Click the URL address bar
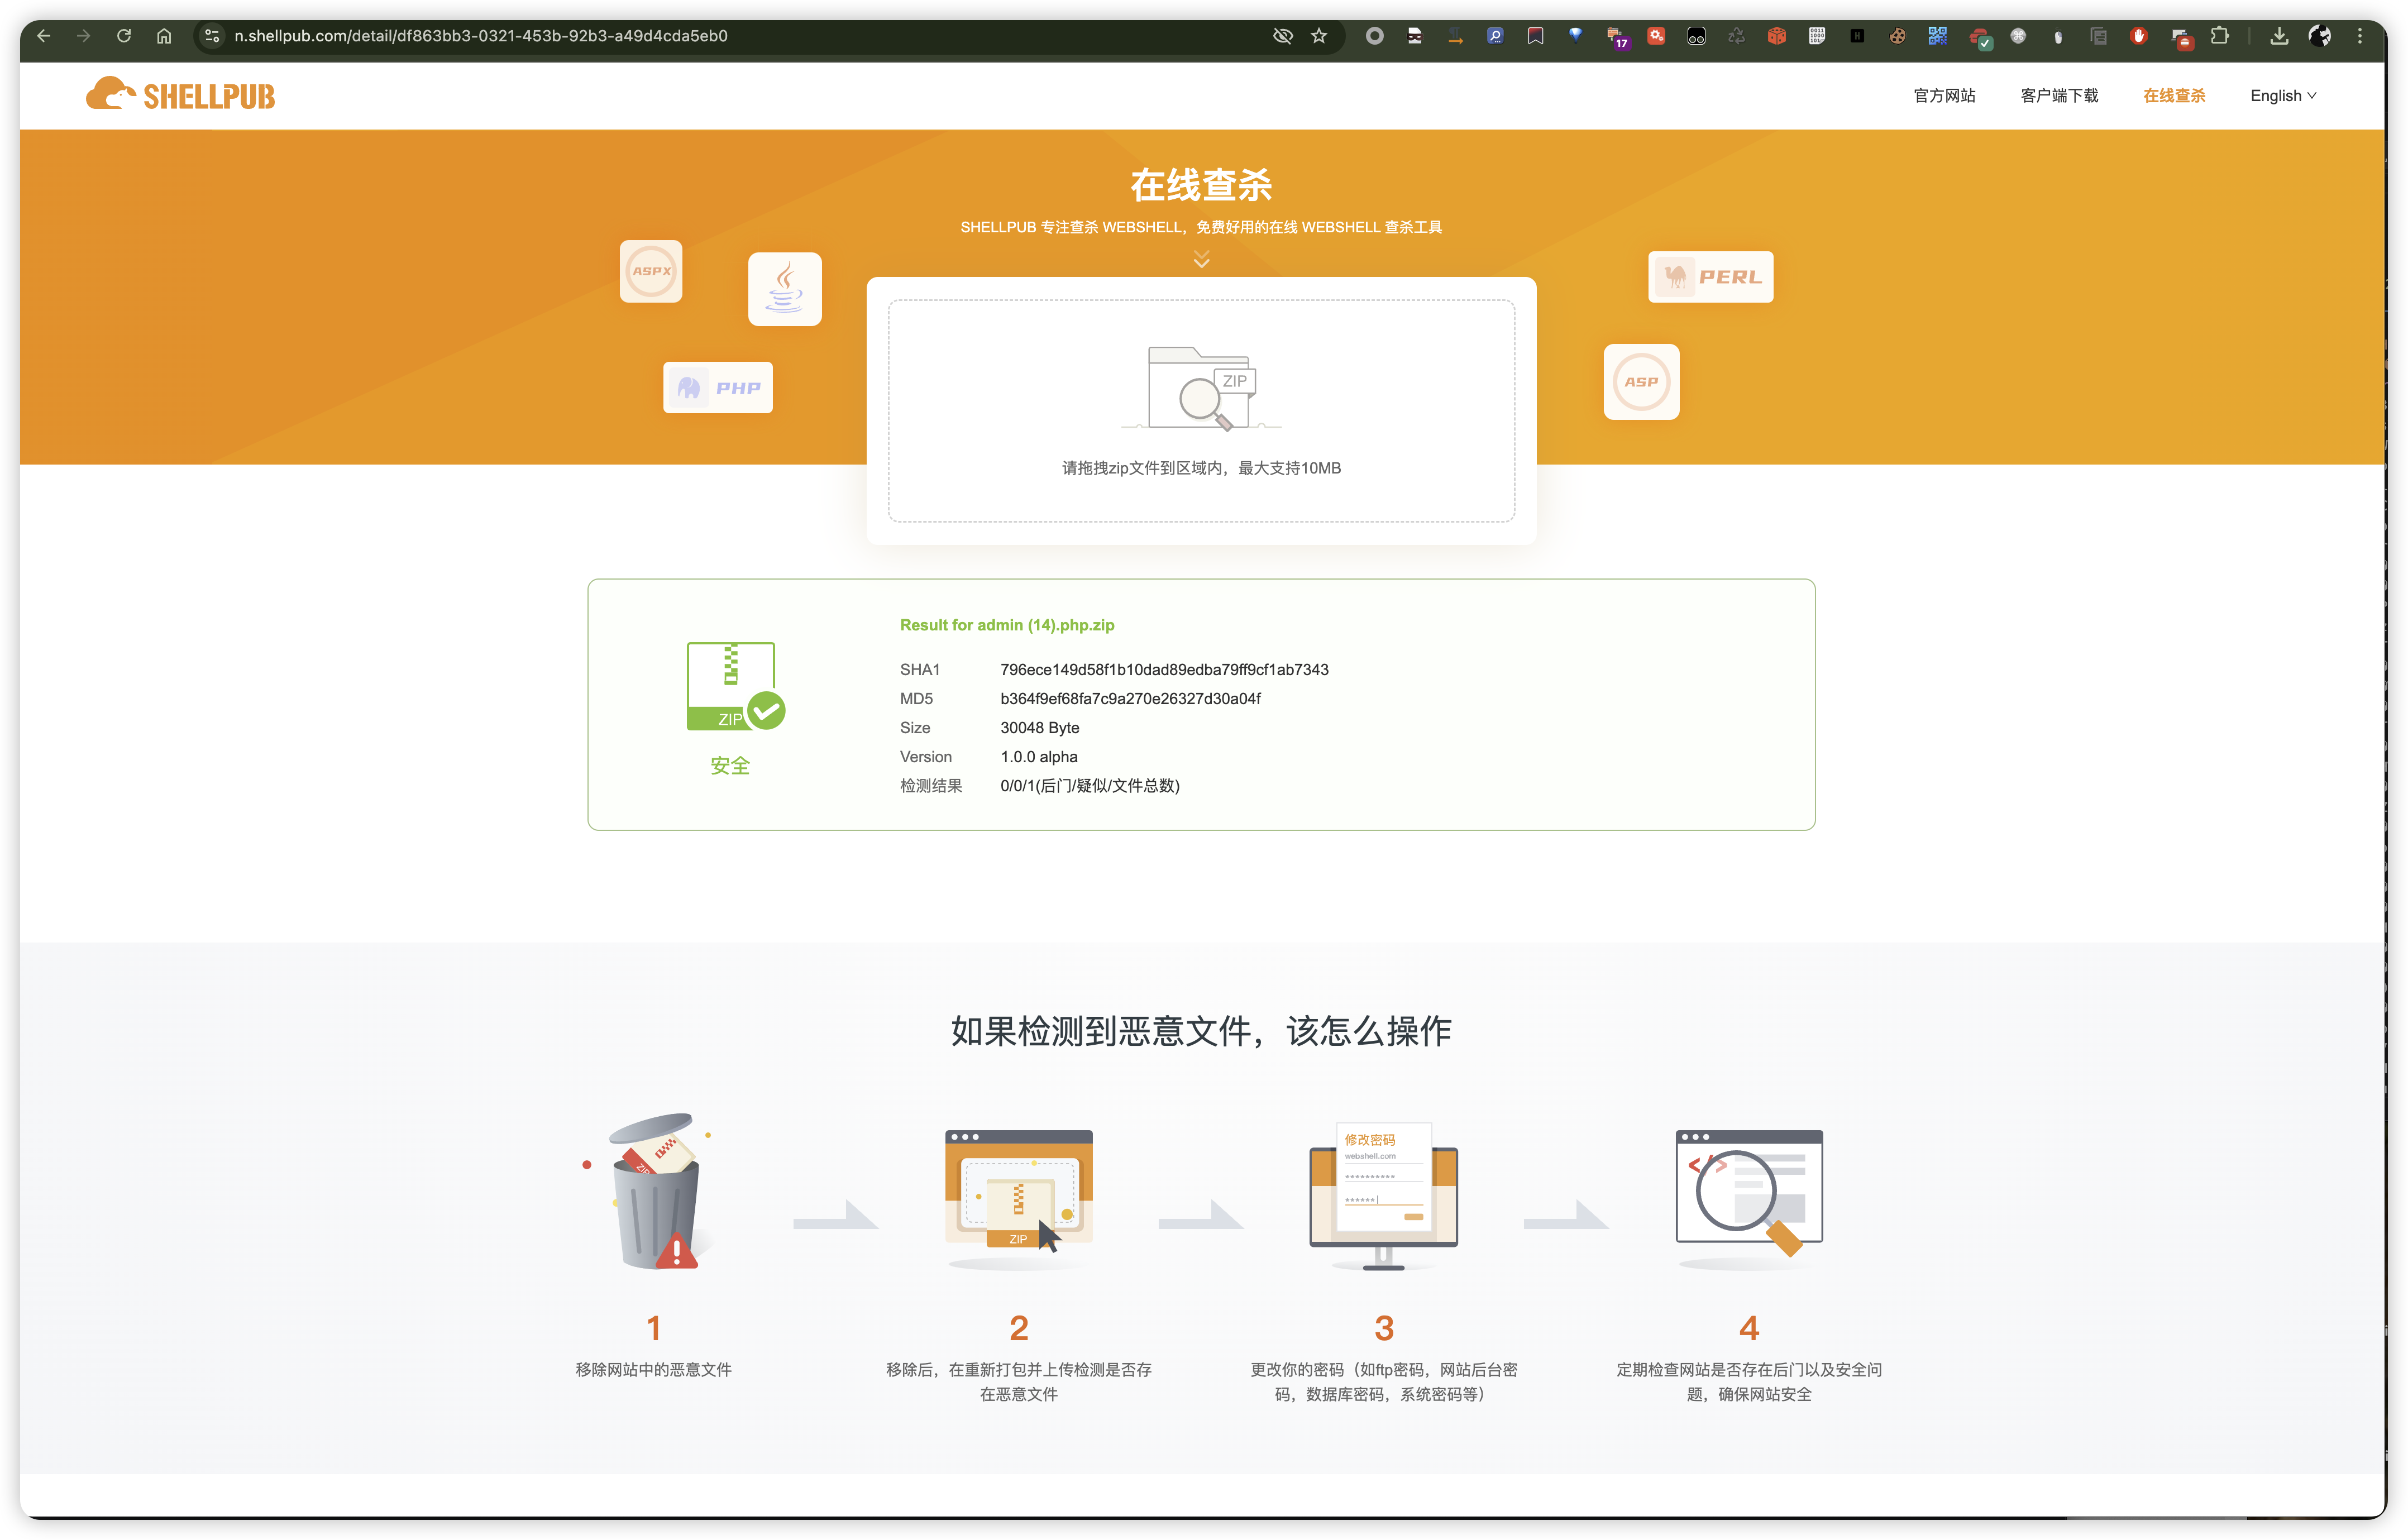This screenshot has width=2408, height=1540. click(740, 36)
